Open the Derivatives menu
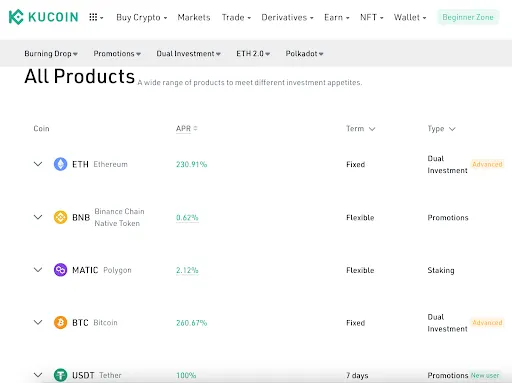 pos(287,17)
